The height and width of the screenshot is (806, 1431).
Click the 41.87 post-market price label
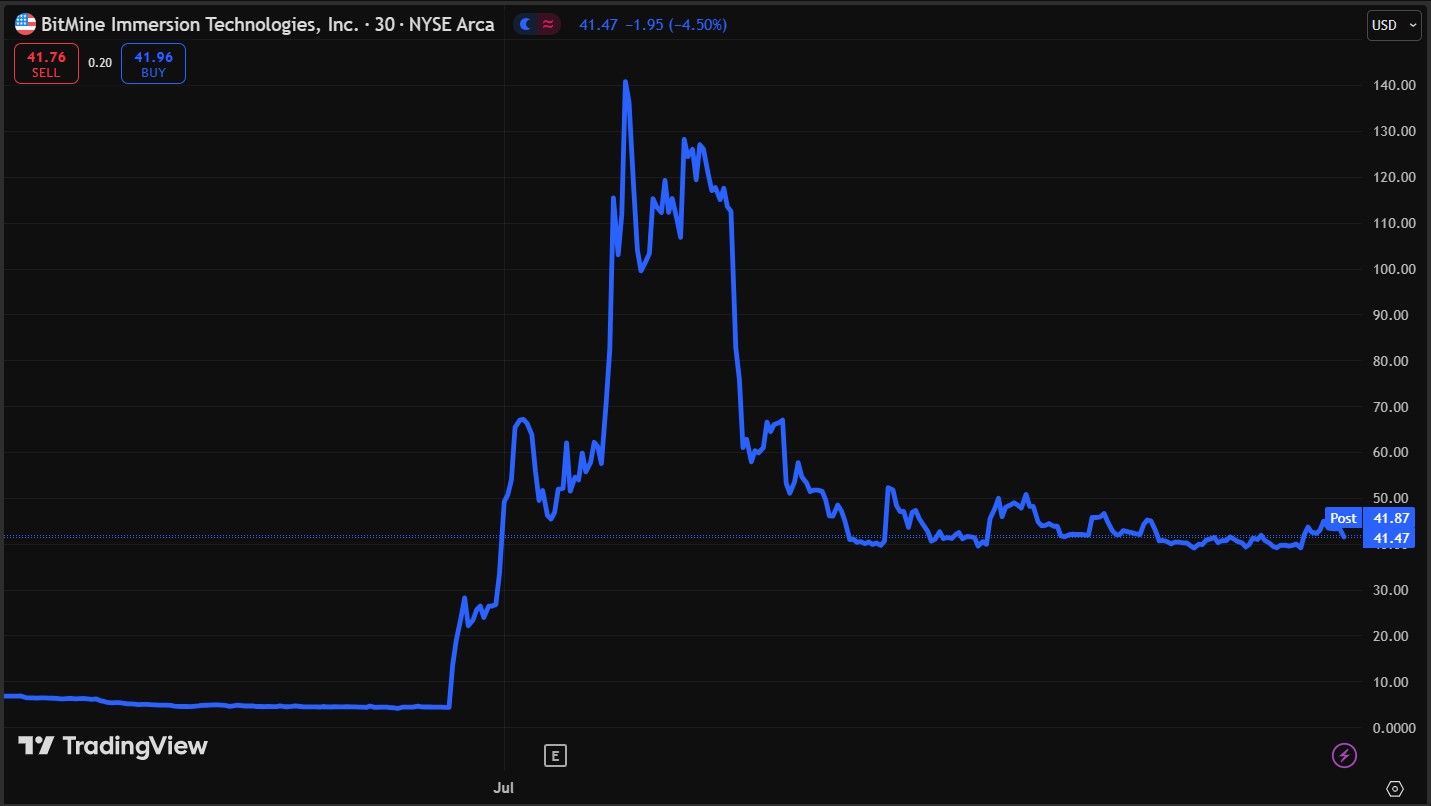pyautogui.click(x=1391, y=518)
